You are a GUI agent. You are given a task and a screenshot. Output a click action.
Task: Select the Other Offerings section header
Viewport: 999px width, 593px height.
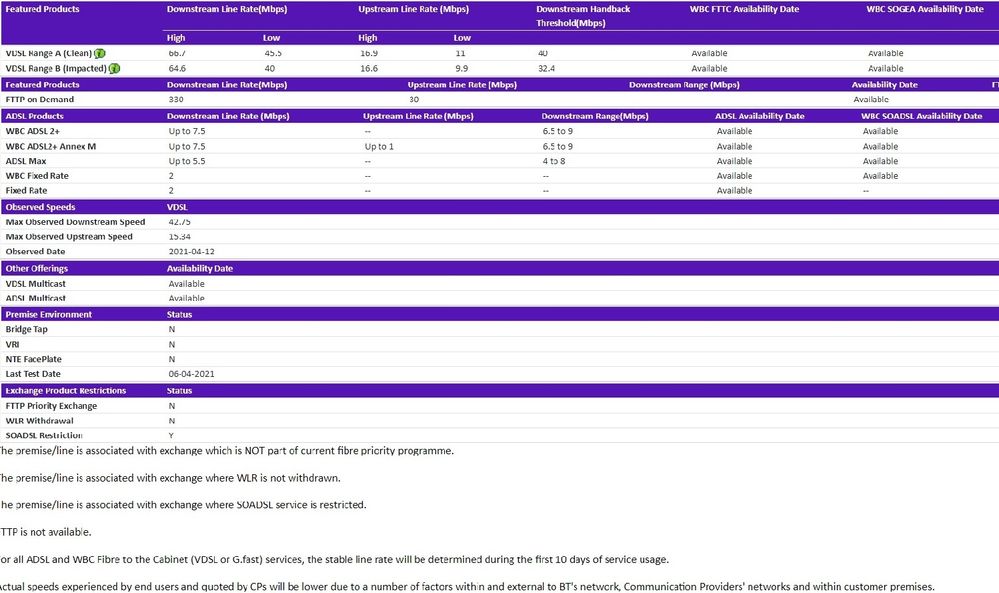coord(34,268)
